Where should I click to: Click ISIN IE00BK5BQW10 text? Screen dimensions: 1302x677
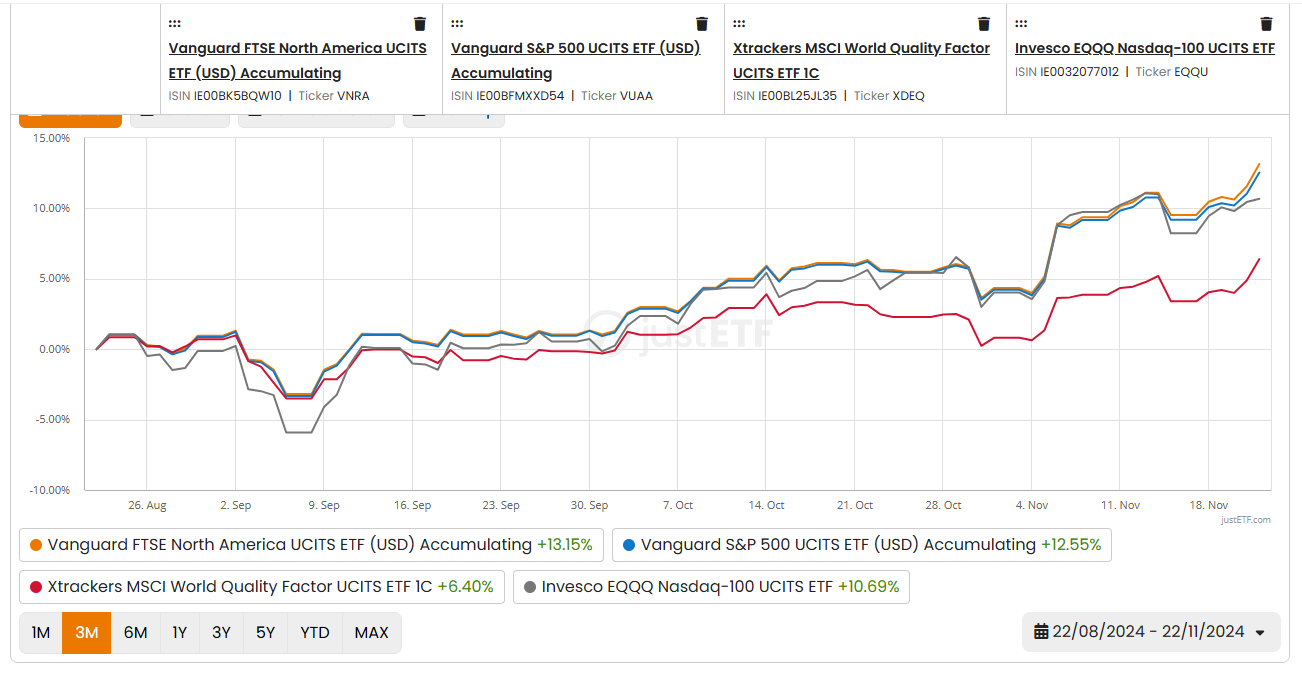click(225, 96)
